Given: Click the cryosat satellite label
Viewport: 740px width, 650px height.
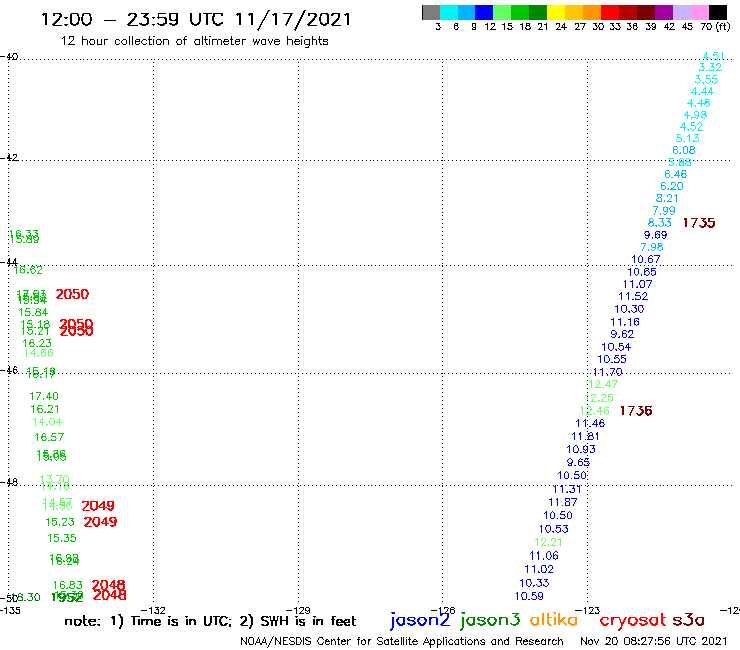Looking at the screenshot, I should point(633,620).
